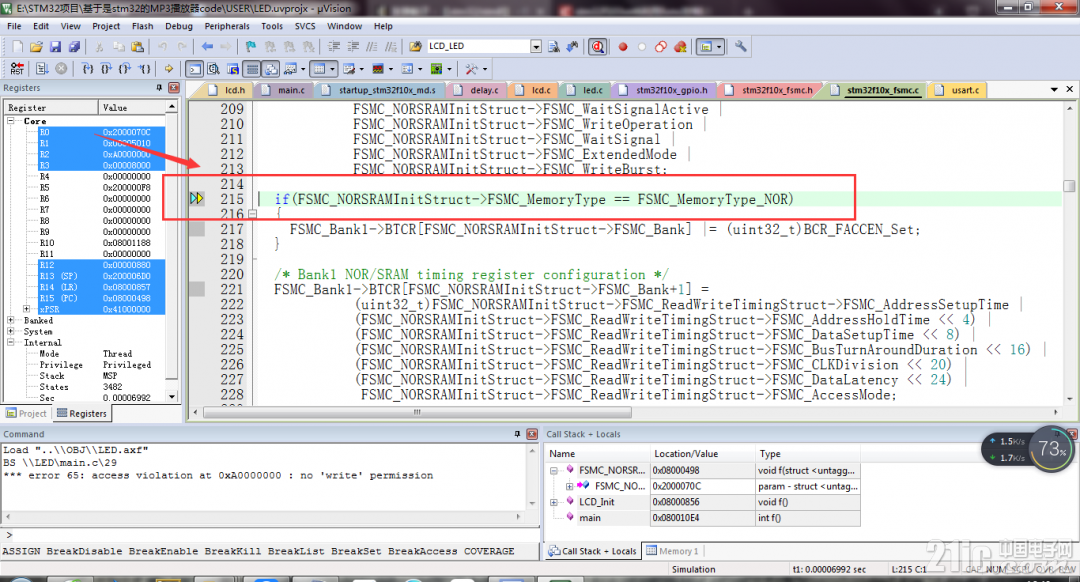This screenshot has width=1080, height=582.
Task: Collapse code block at line 216
Action: (x=252, y=214)
